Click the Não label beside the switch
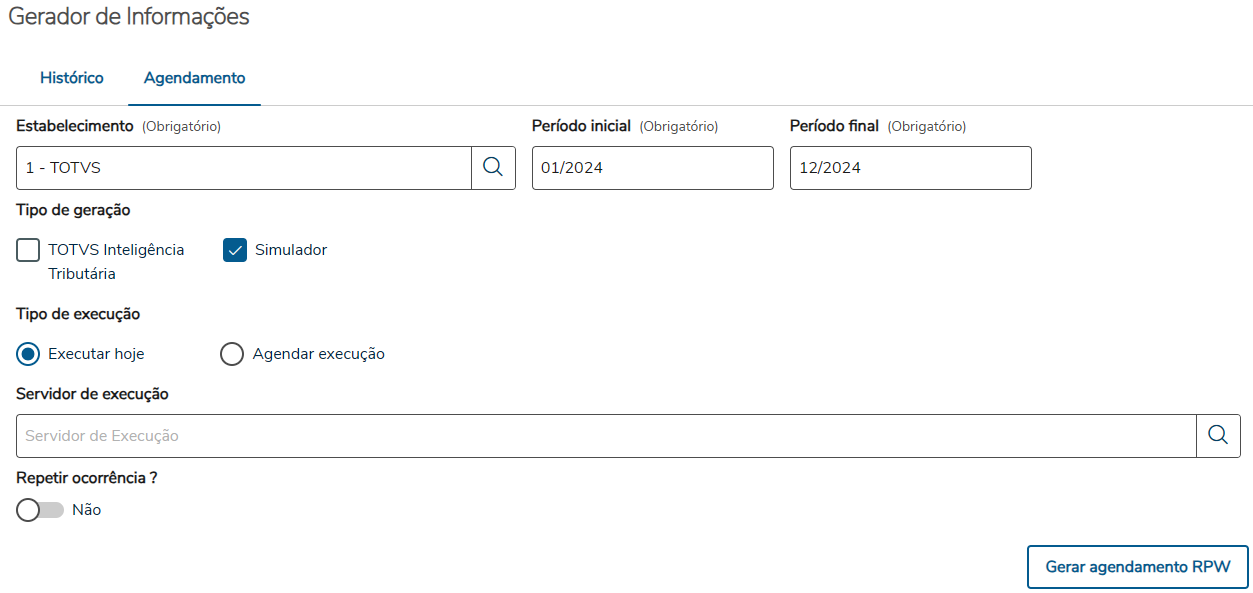The height and width of the screenshot is (593, 1253). [x=87, y=510]
